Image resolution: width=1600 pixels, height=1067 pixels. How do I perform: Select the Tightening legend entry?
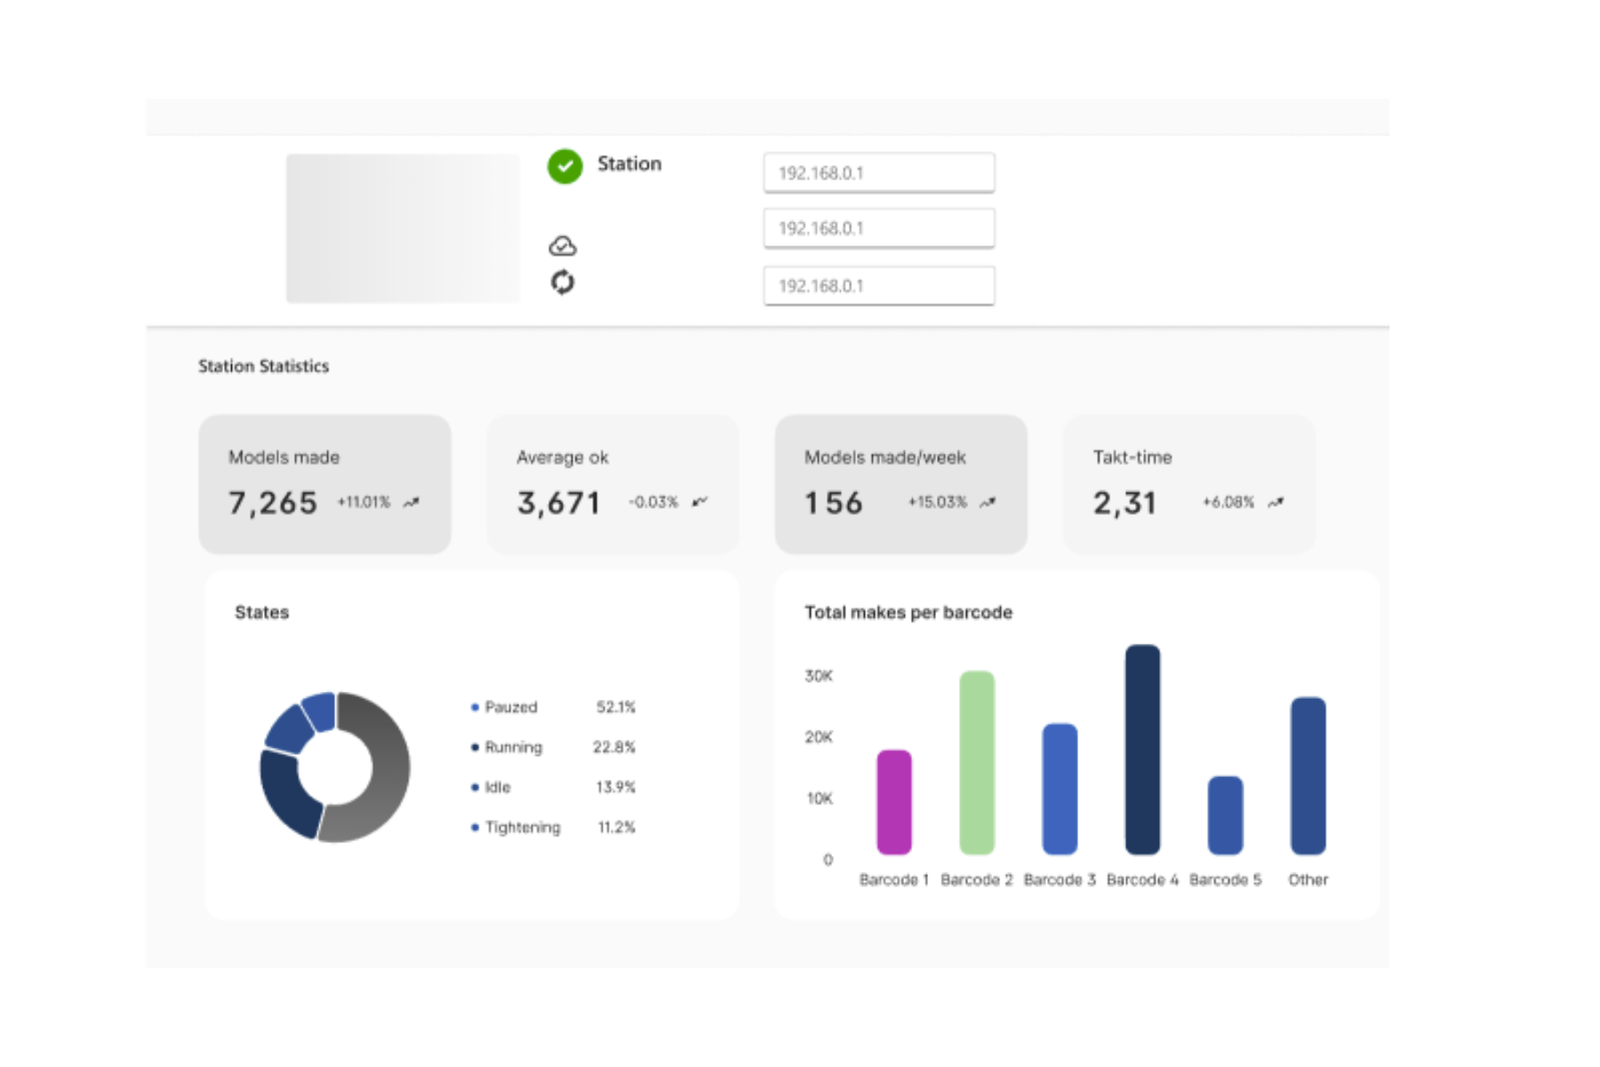click(522, 827)
